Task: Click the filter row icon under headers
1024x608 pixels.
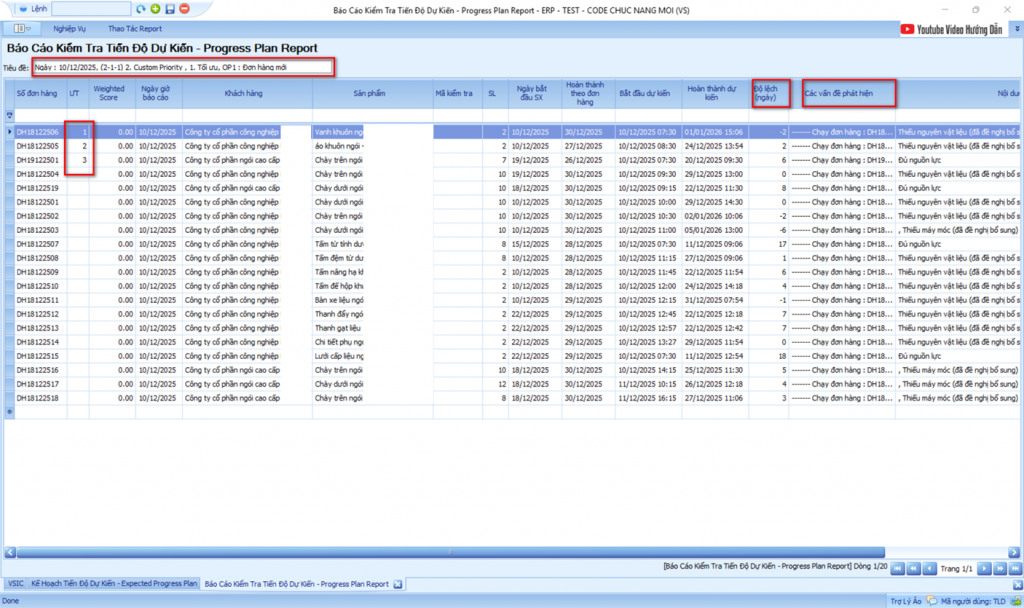Action: 10,116
